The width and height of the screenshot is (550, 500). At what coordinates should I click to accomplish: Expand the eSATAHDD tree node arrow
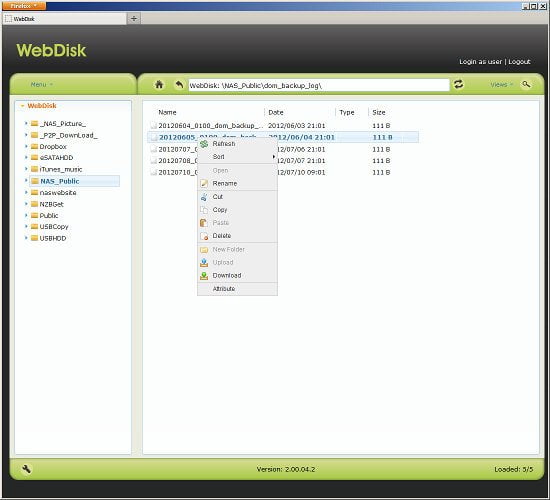coord(26,157)
